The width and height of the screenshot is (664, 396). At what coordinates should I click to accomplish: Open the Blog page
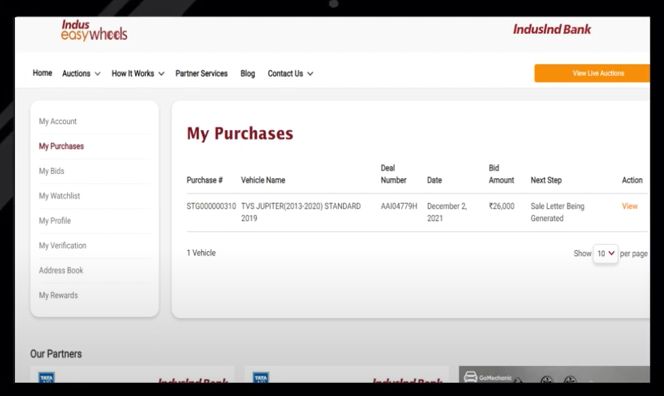(248, 74)
